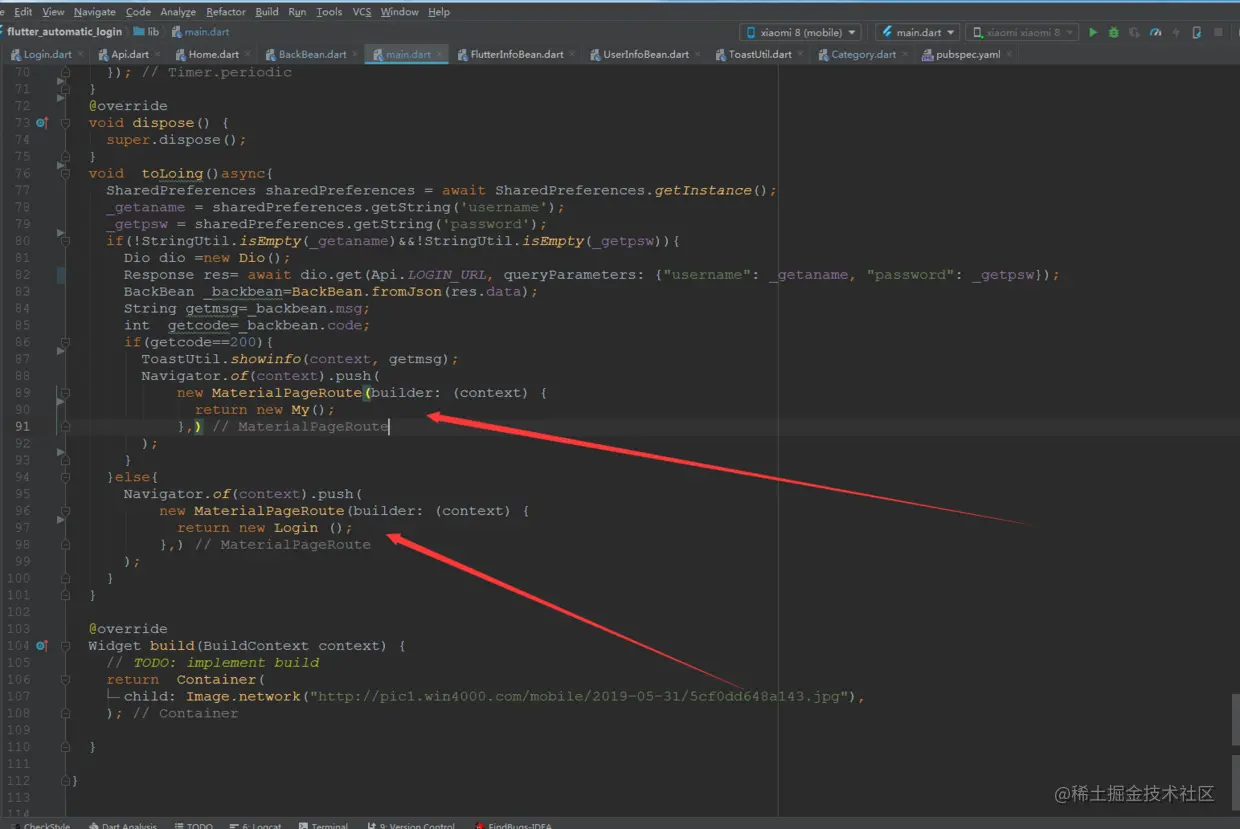The image size is (1240, 829).
Task: Open the Build menu
Action: [267, 12]
